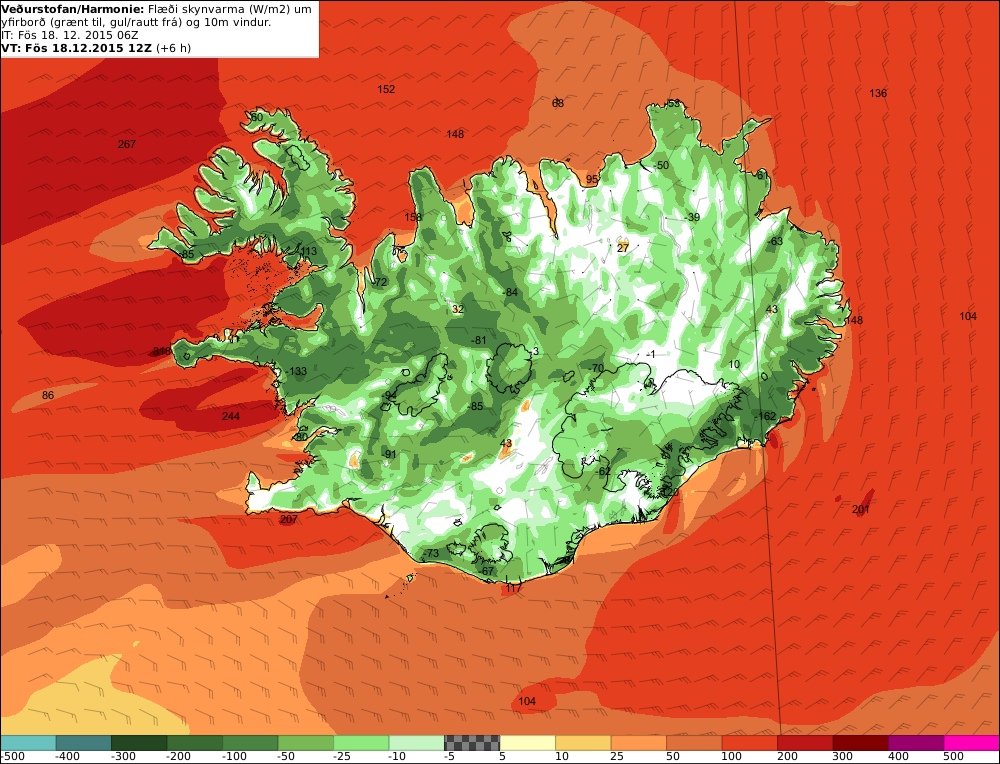The height and width of the screenshot is (764, 1000).
Task: Click the value "32" in northwest-central Iceland
Action: pos(458,310)
